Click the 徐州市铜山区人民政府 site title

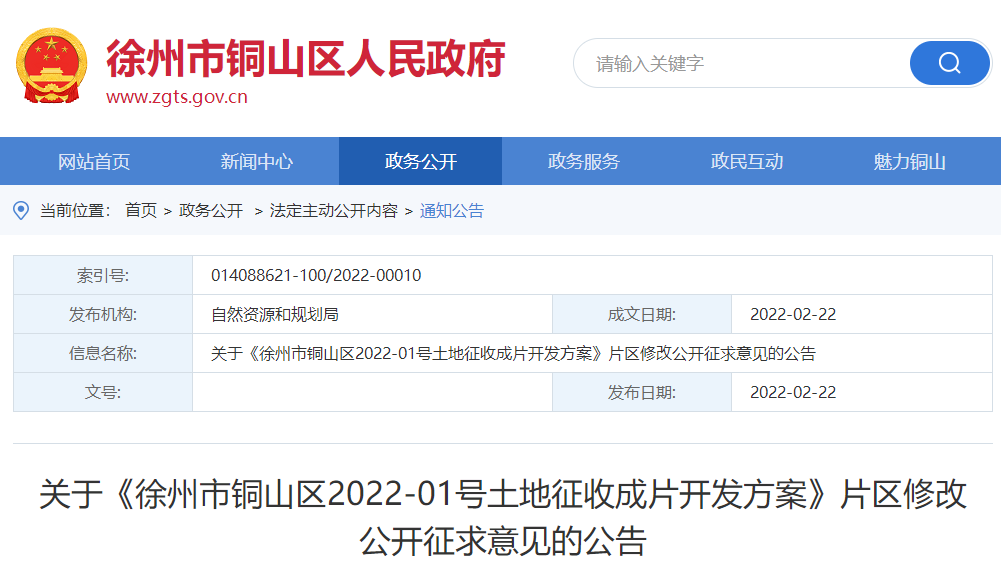[306, 59]
